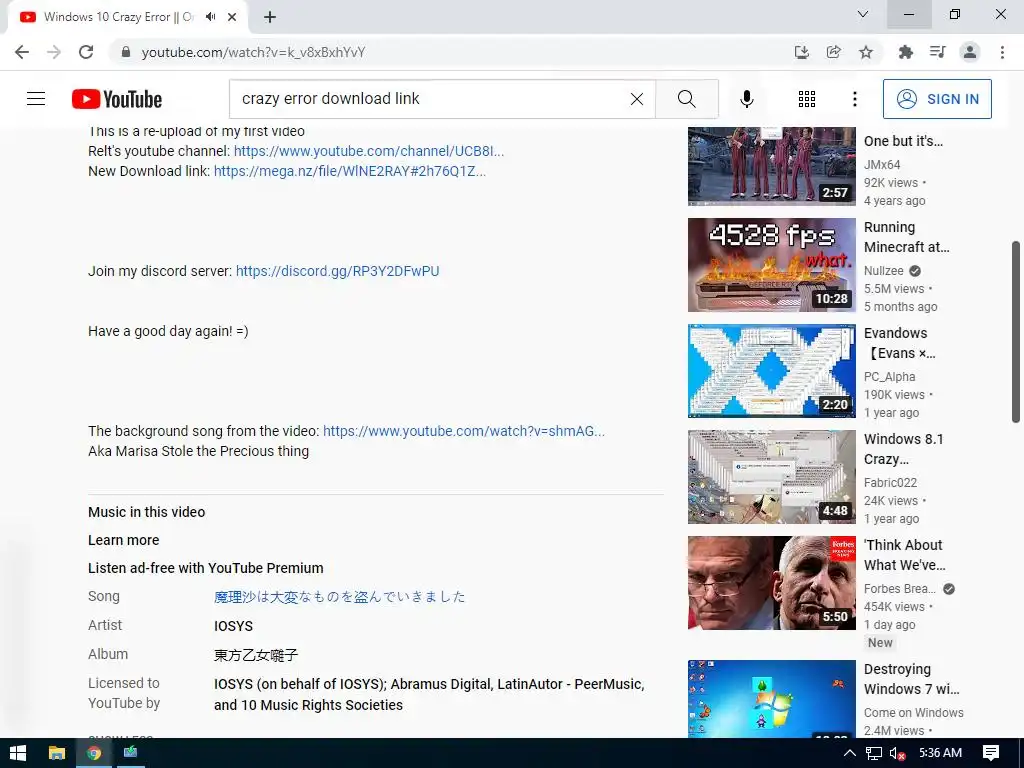Open the YouTube apps grid icon
1024x768 pixels.
tap(807, 99)
